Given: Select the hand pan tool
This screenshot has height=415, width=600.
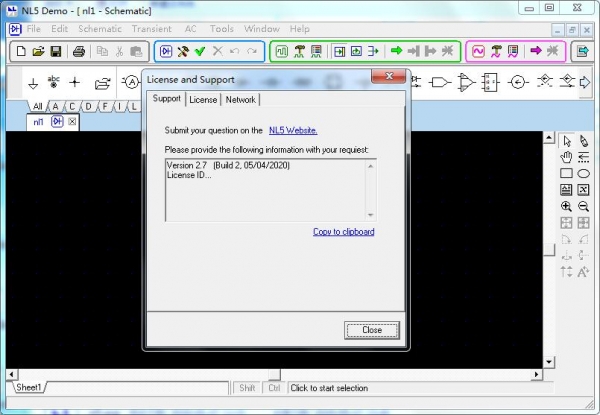Looking at the screenshot, I should (566, 157).
